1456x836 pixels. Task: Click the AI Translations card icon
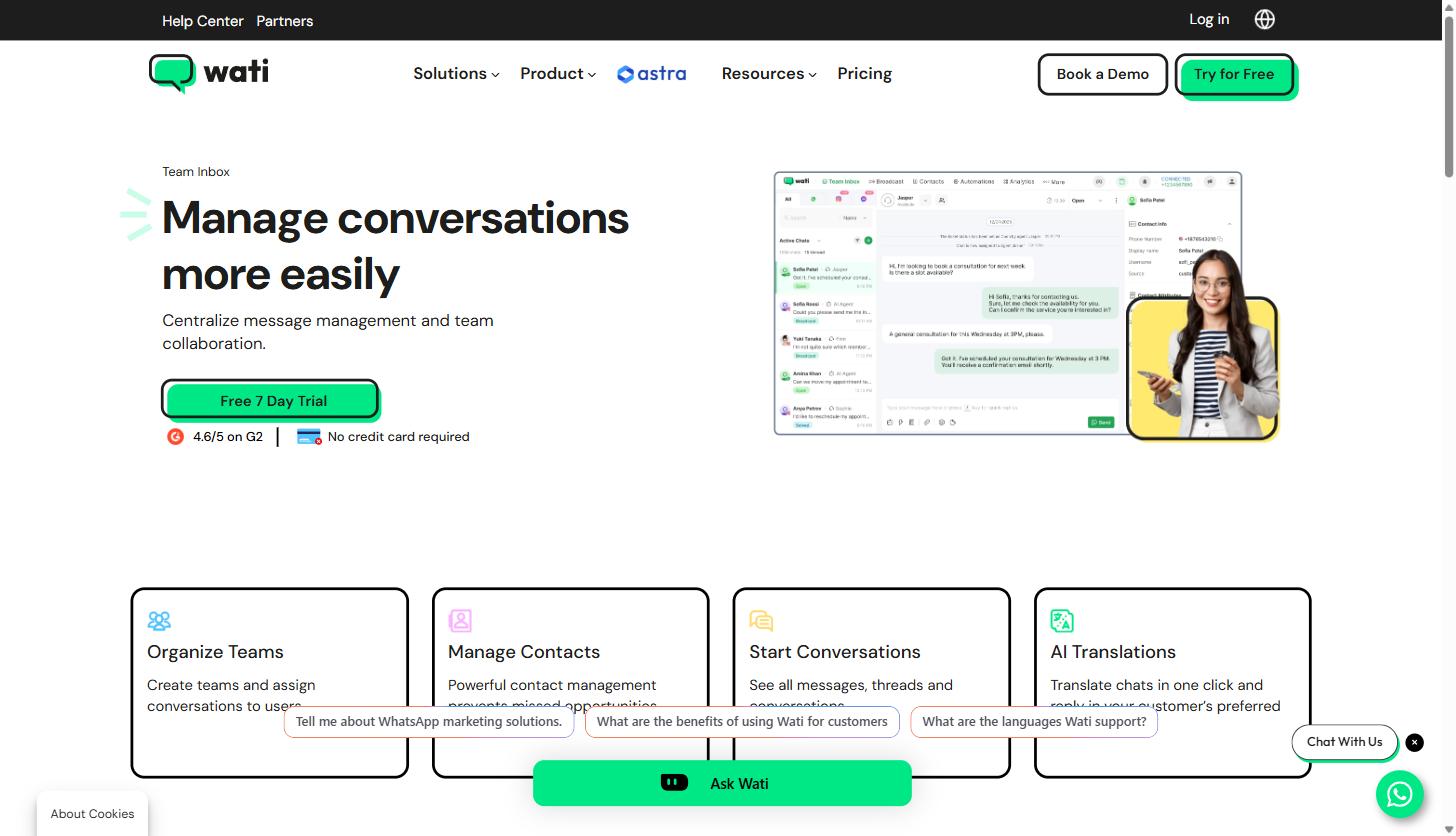pyautogui.click(x=1062, y=621)
